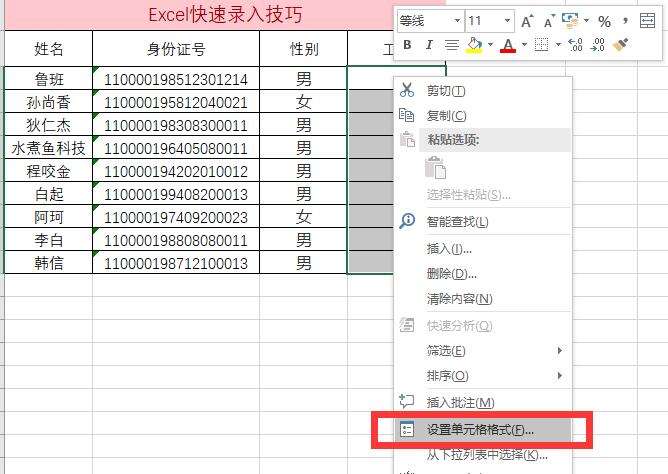The height and width of the screenshot is (474, 668).
Task: Click the copy pages icon
Action: (406, 115)
